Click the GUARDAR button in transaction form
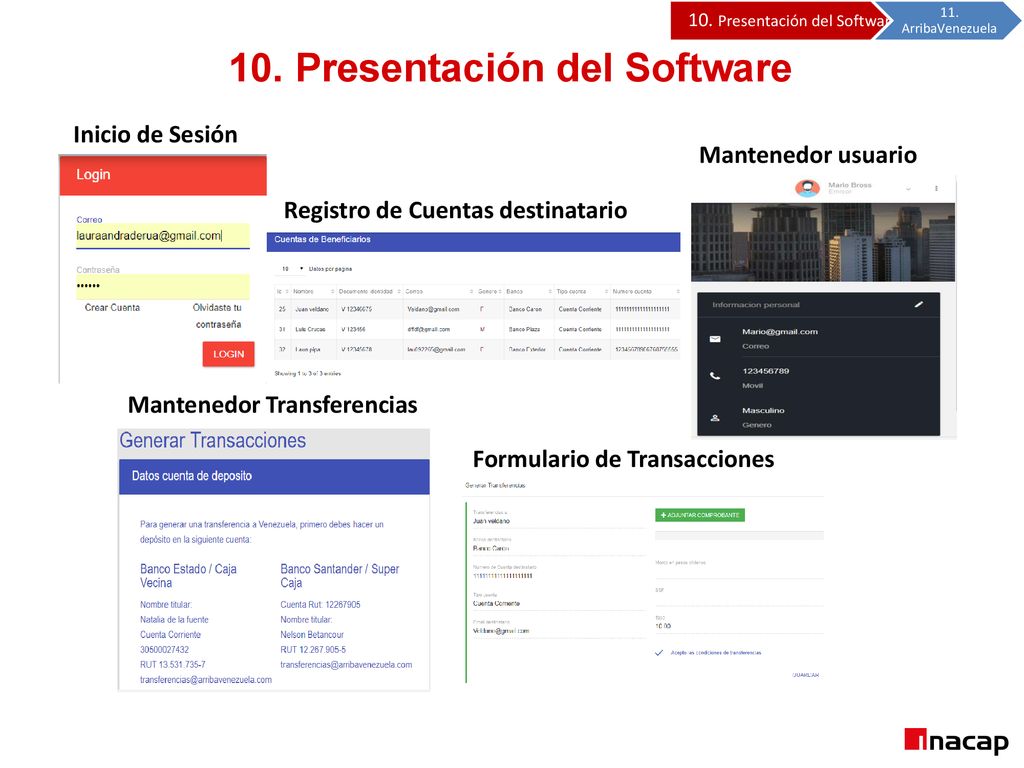This screenshot has height=768, width=1024. point(805,675)
